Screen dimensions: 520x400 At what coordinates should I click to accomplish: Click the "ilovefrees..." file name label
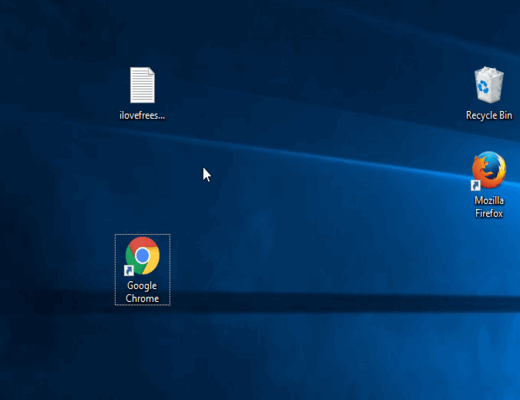pyautogui.click(x=142, y=115)
